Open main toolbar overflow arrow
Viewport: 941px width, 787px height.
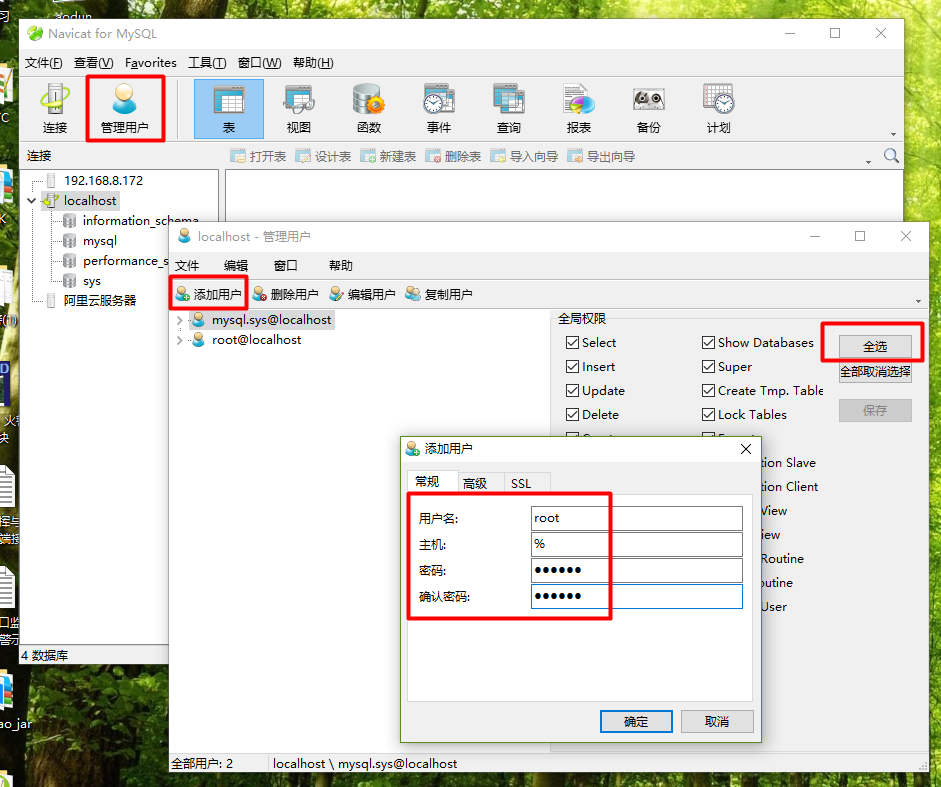click(893, 134)
